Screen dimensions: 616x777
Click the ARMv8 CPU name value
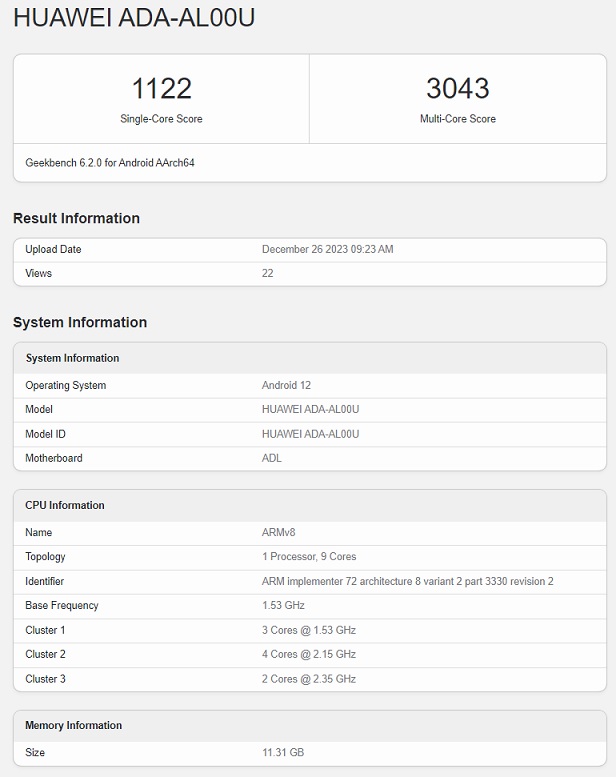point(277,532)
